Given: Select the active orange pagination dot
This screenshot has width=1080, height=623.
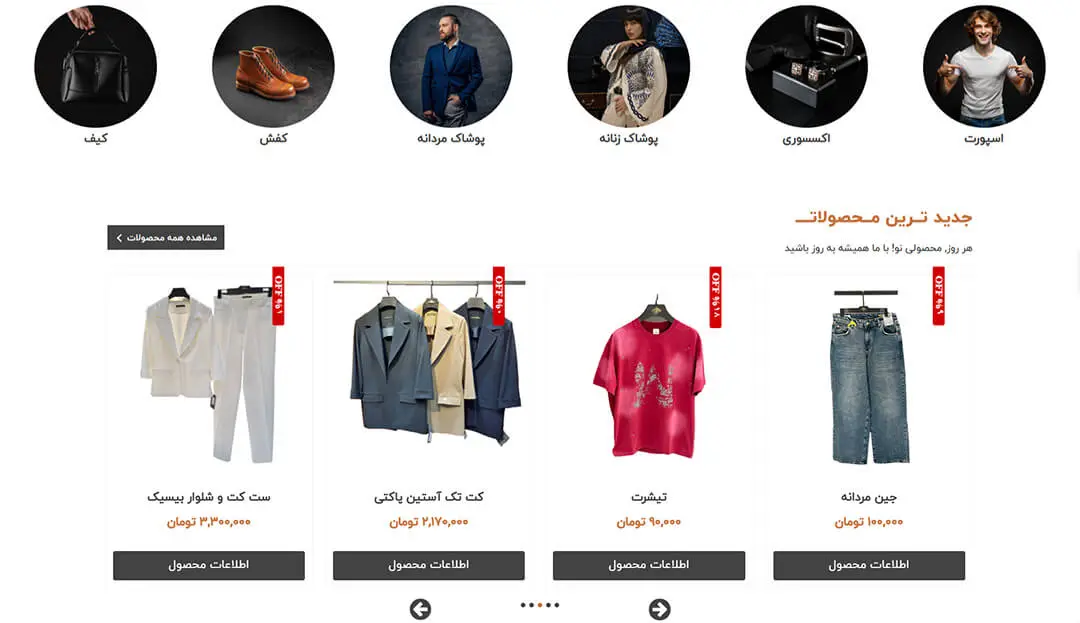Looking at the screenshot, I should pos(540,605).
